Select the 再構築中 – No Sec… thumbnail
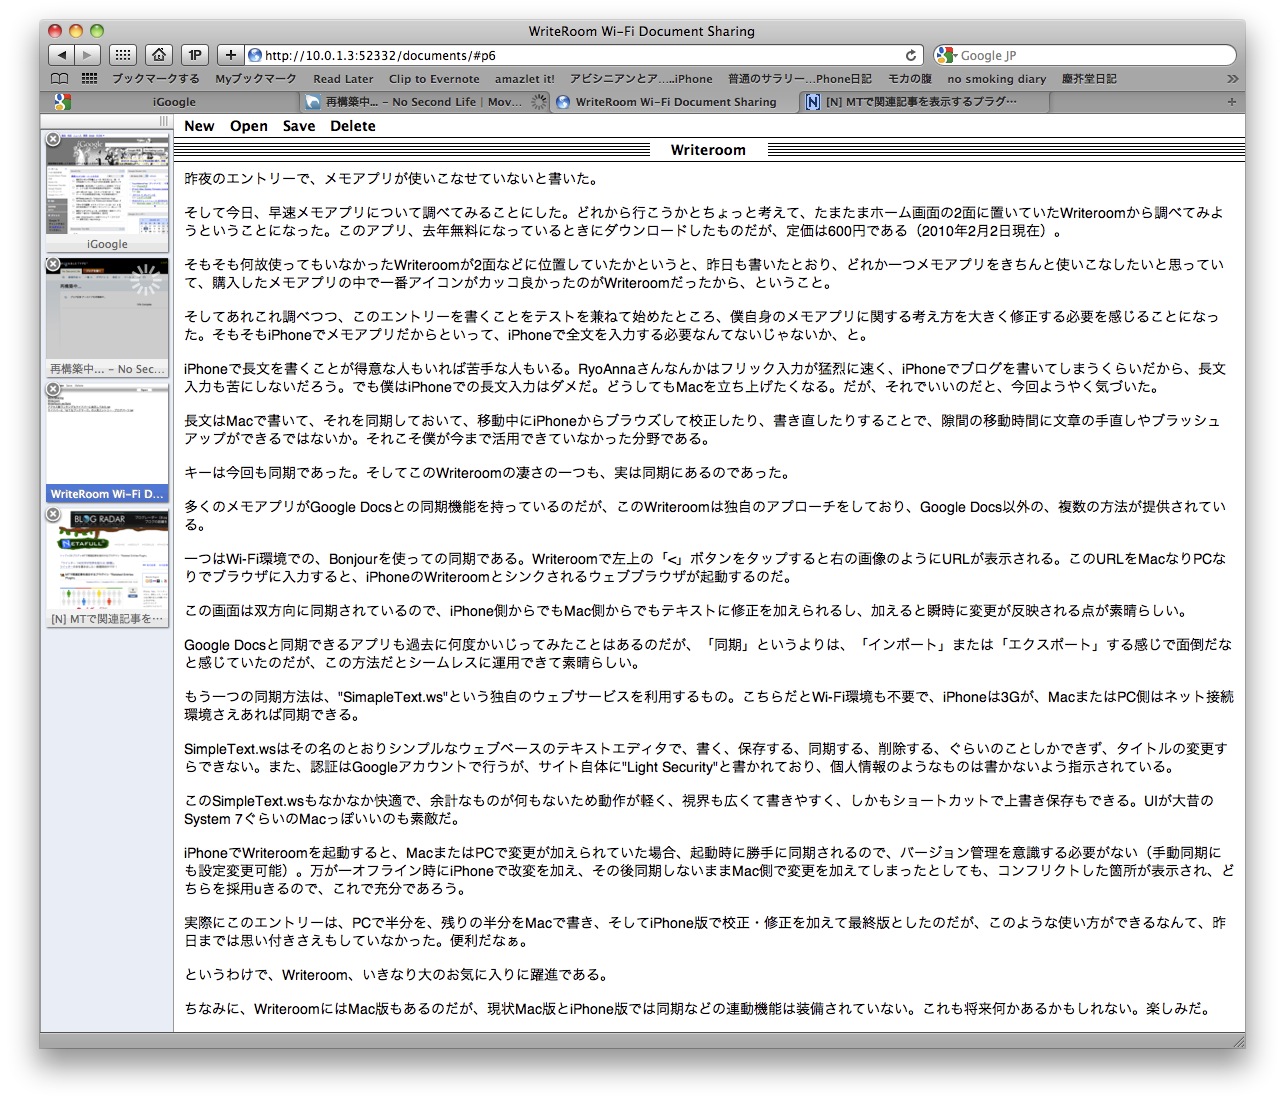1285x1108 pixels. point(107,316)
